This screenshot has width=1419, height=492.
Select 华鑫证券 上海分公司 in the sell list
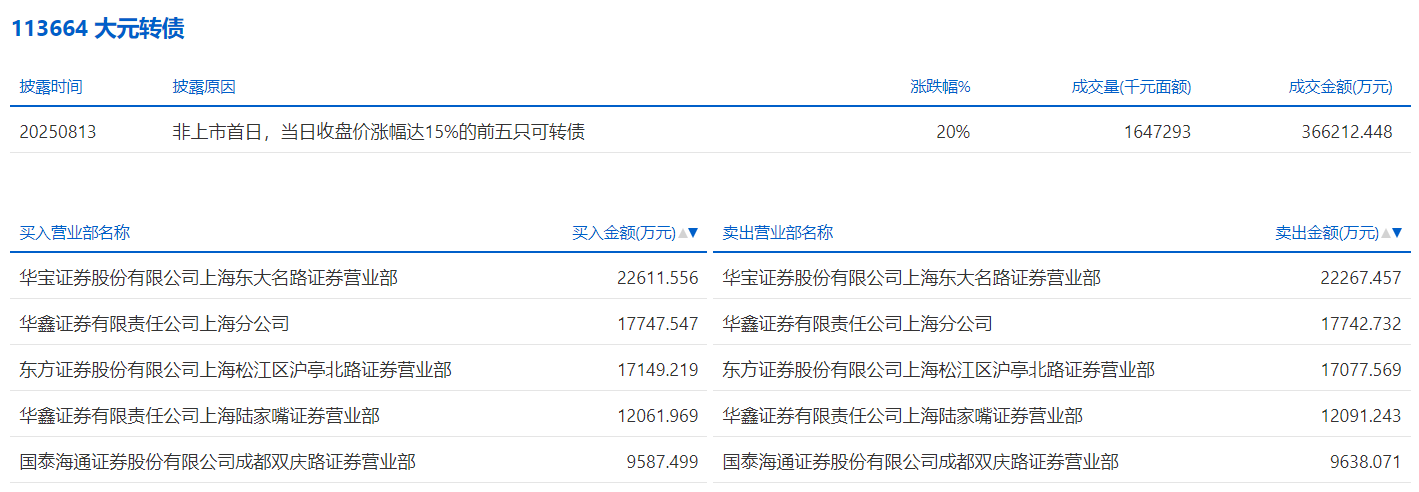(x=857, y=324)
